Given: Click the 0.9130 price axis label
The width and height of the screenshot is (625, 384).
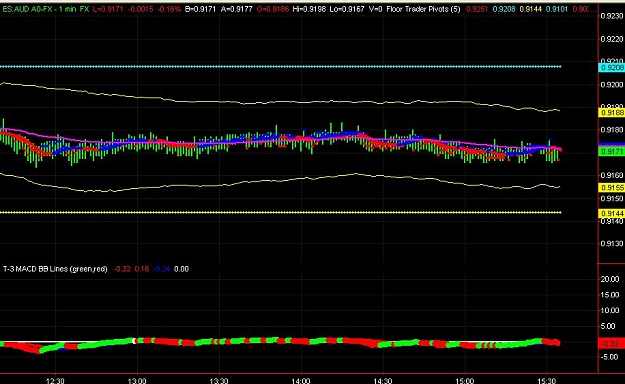Looking at the screenshot, I should pyautogui.click(x=612, y=244).
